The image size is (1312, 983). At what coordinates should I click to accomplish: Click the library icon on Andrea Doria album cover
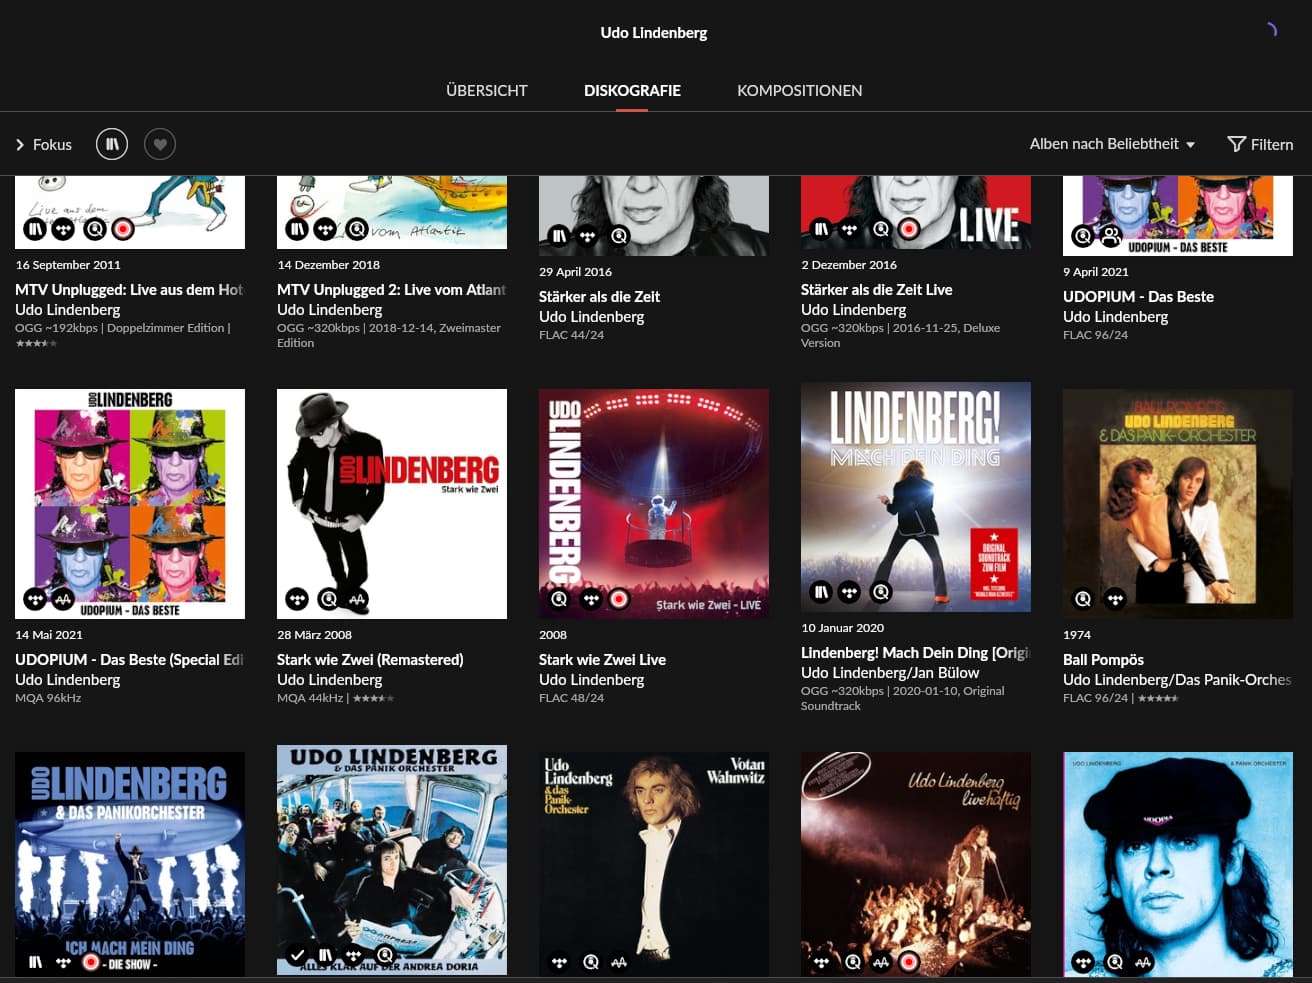click(x=326, y=955)
